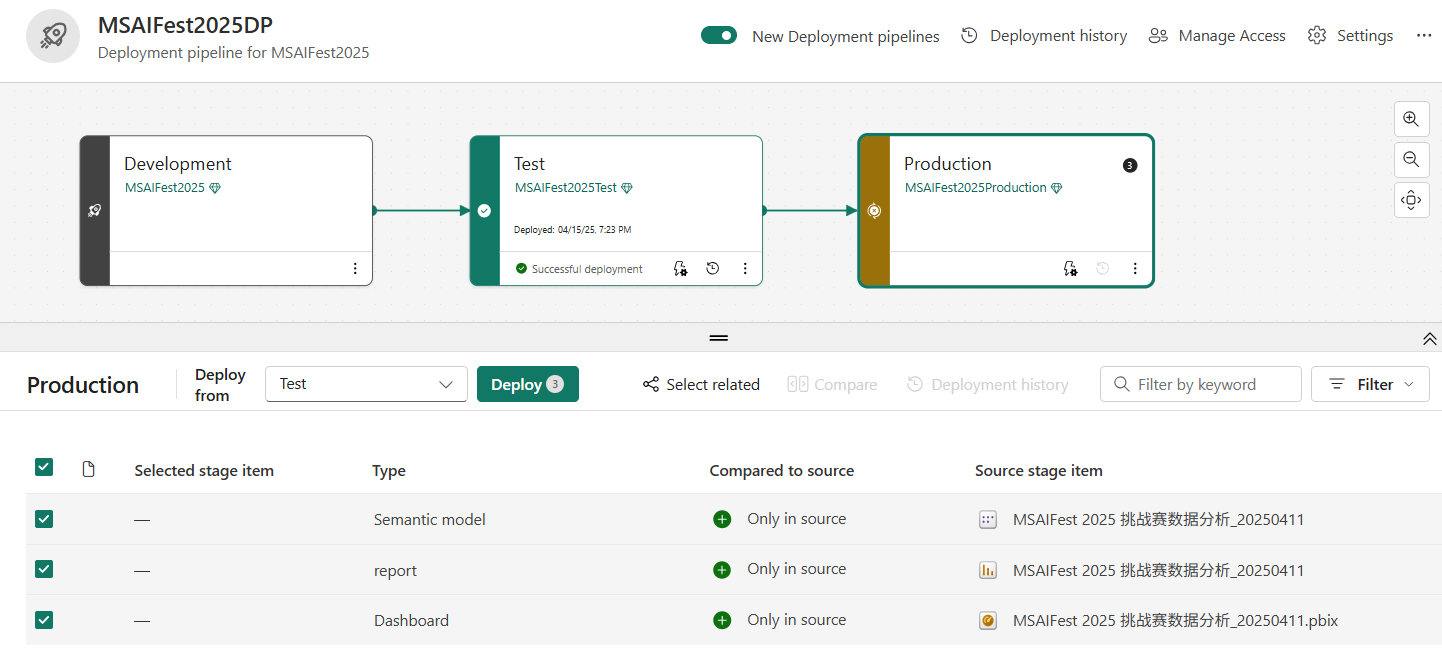Uncheck the report row checkbox
This screenshot has width=1442, height=654.
[44, 569]
